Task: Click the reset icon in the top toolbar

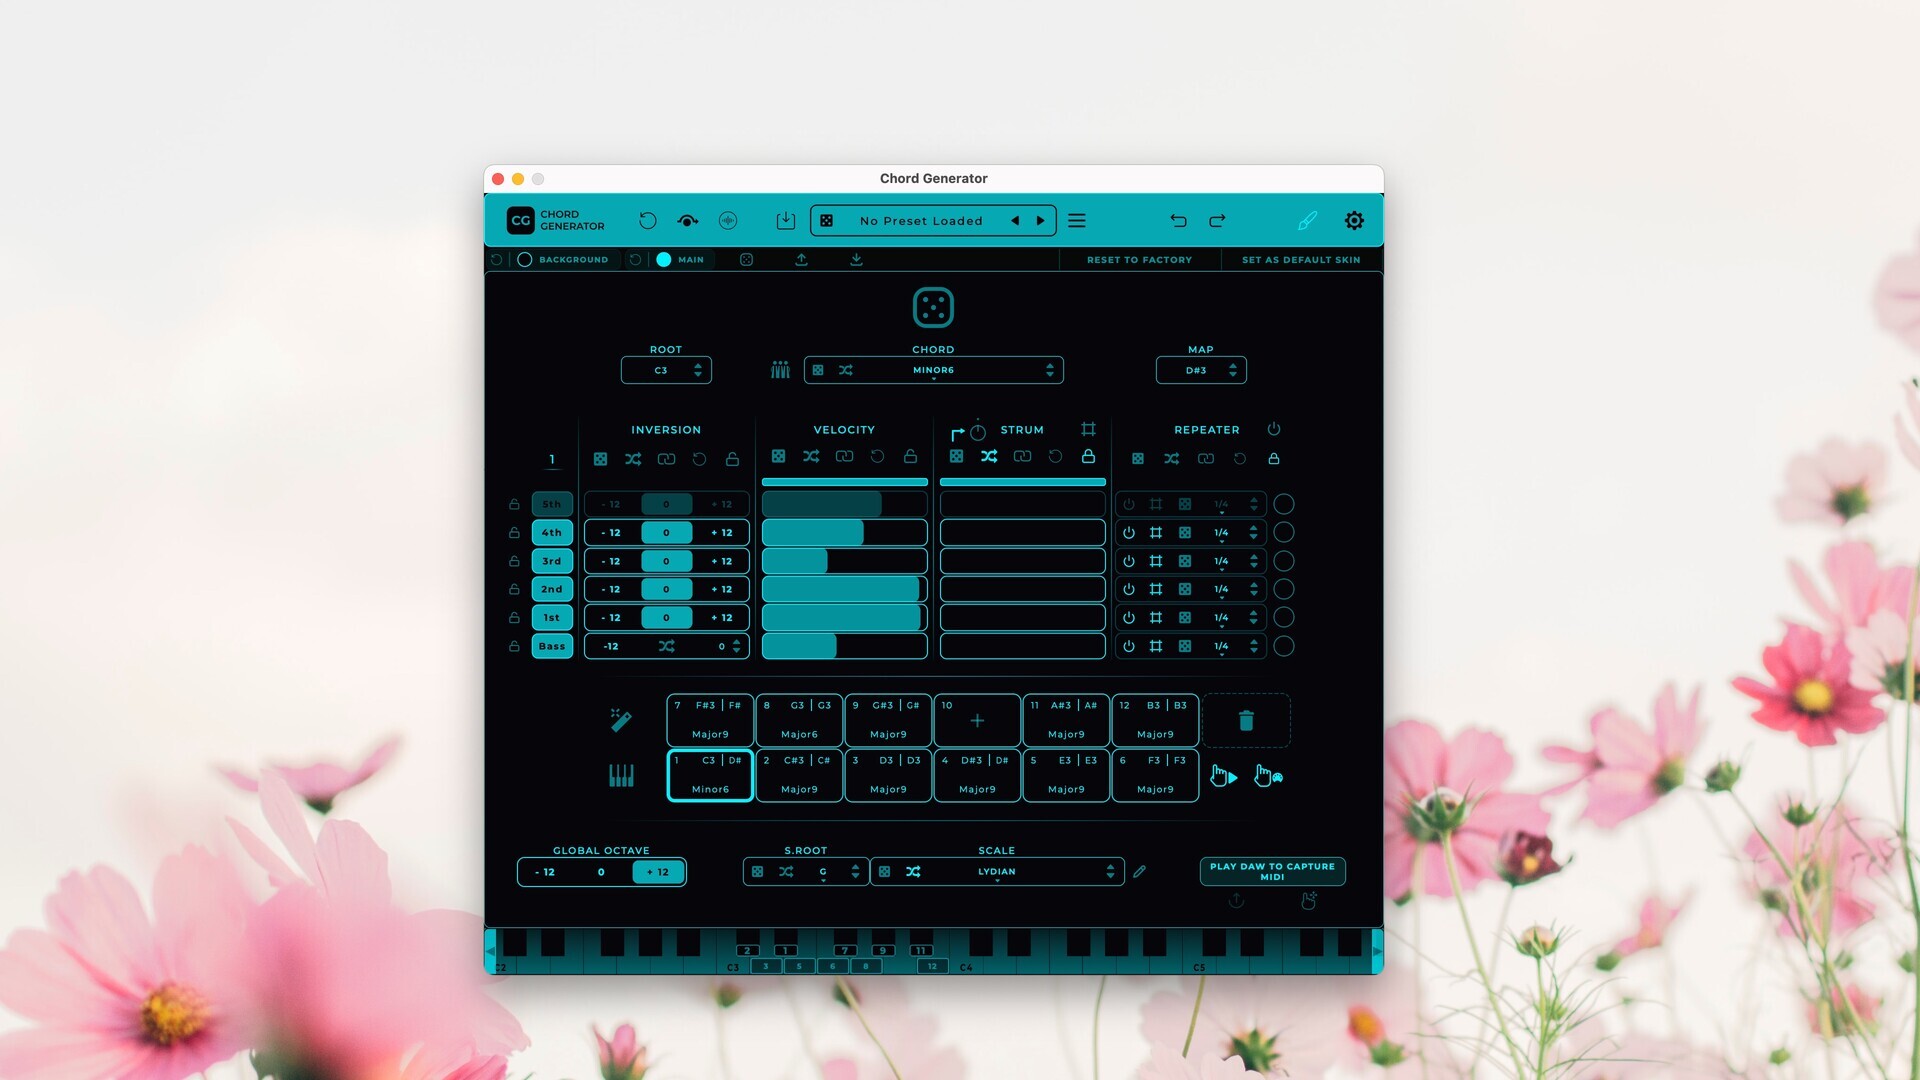Action: tap(648, 220)
